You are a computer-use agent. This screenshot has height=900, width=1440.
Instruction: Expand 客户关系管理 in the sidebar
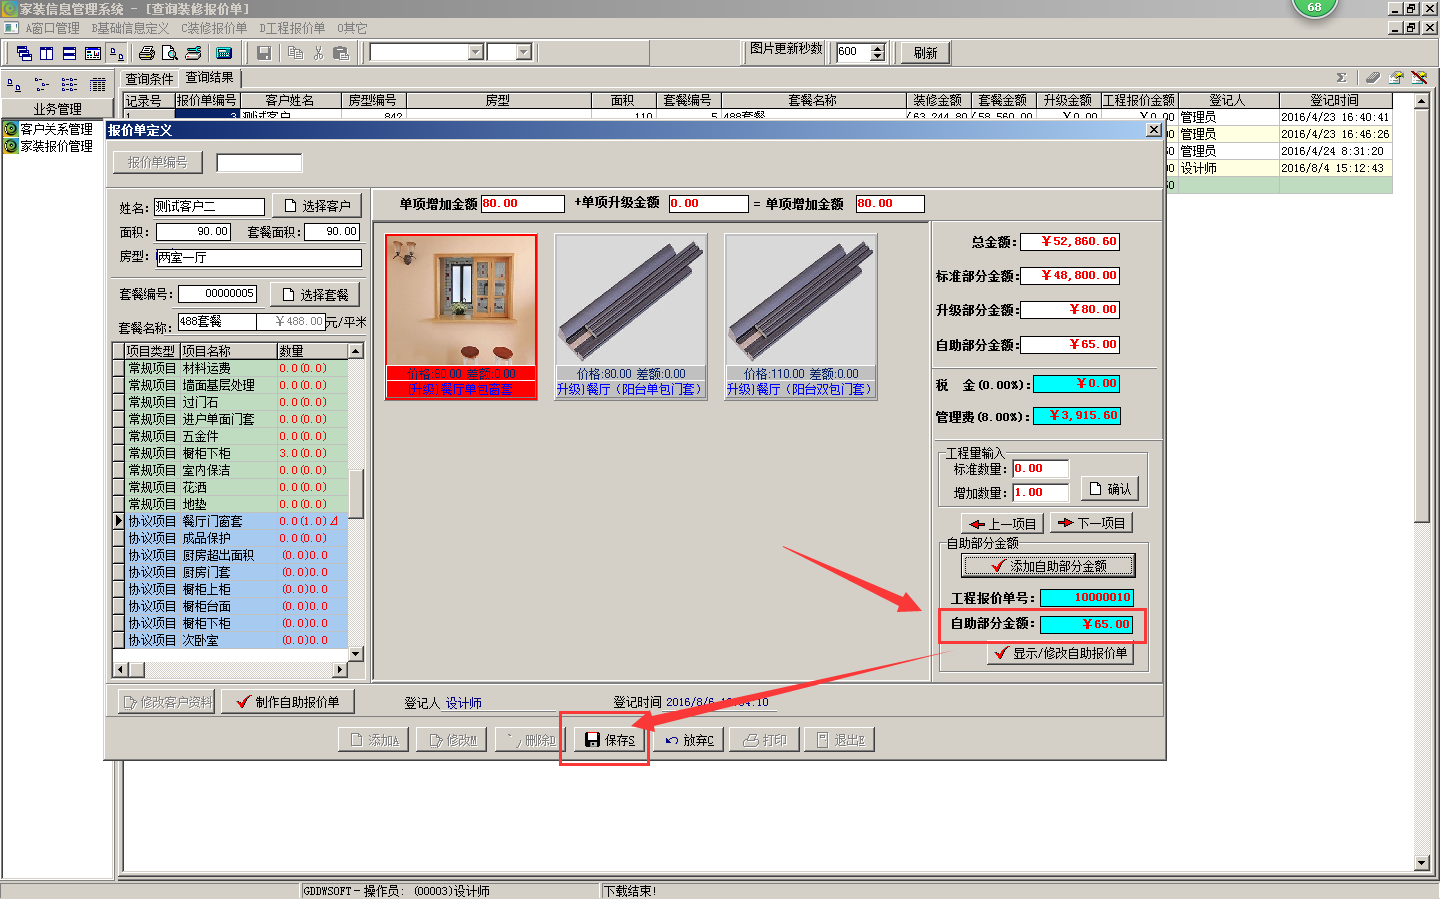[x=56, y=129]
